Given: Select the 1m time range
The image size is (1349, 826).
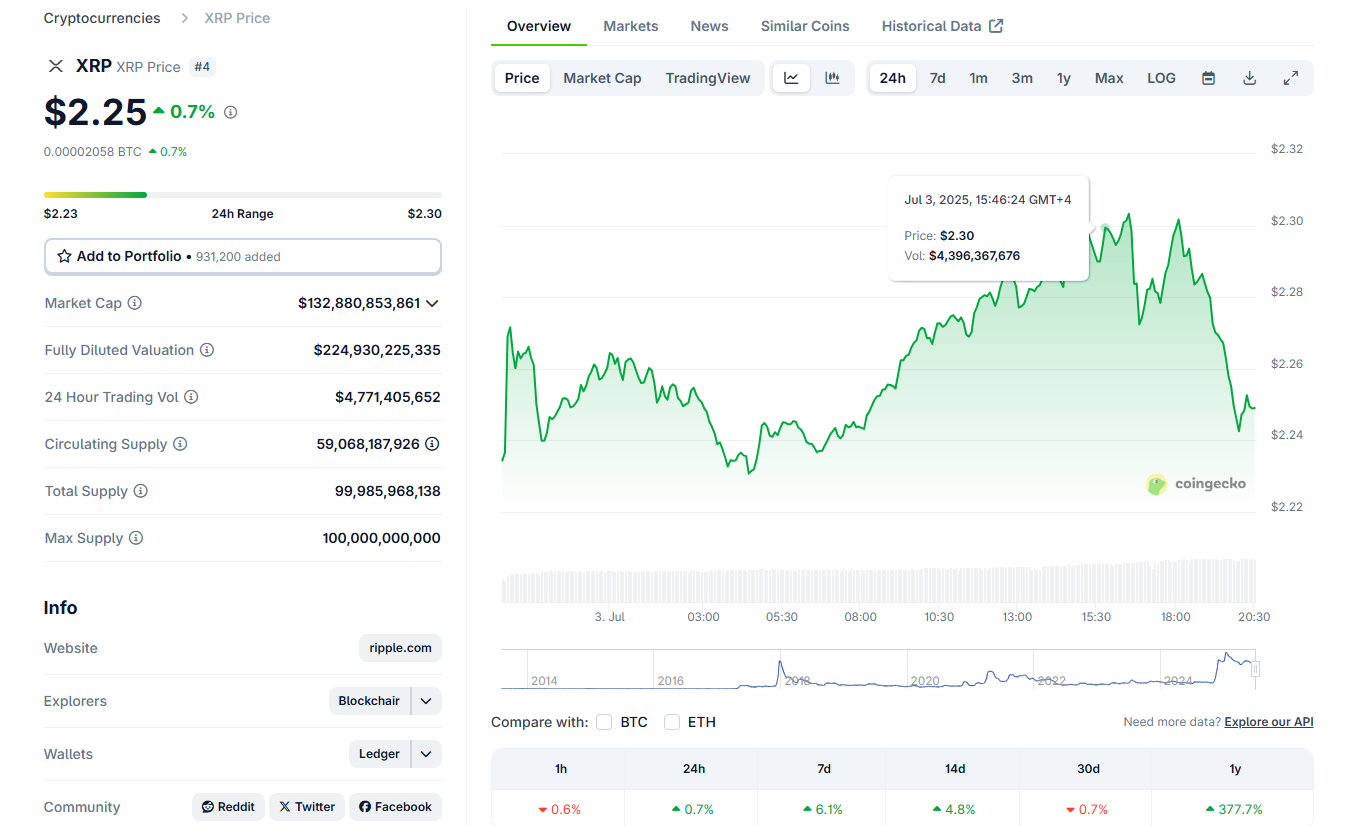Looking at the screenshot, I should point(979,78).
